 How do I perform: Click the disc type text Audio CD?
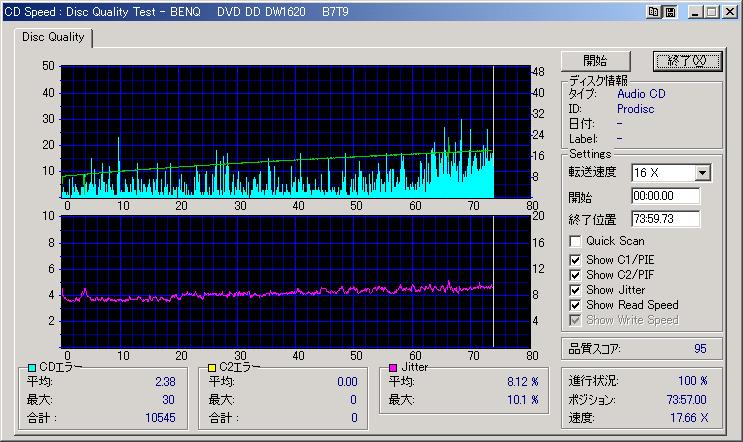click(641, 94)
